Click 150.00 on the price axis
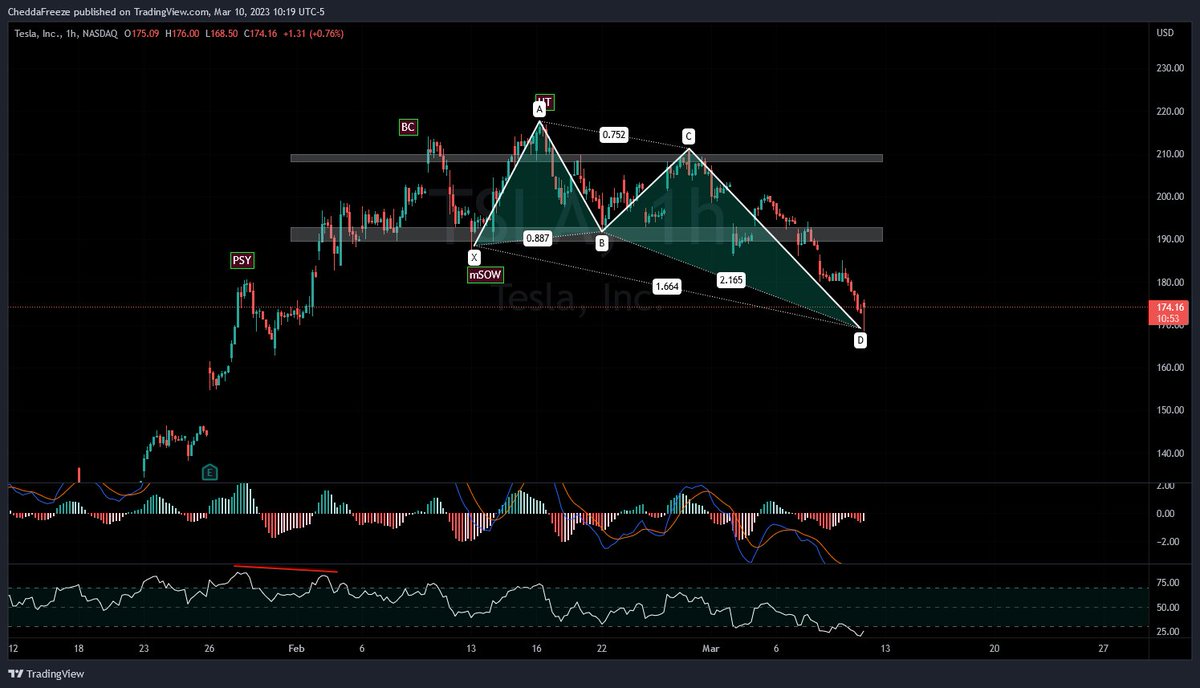This screenshot has height=688, width=1200. 1169,410
